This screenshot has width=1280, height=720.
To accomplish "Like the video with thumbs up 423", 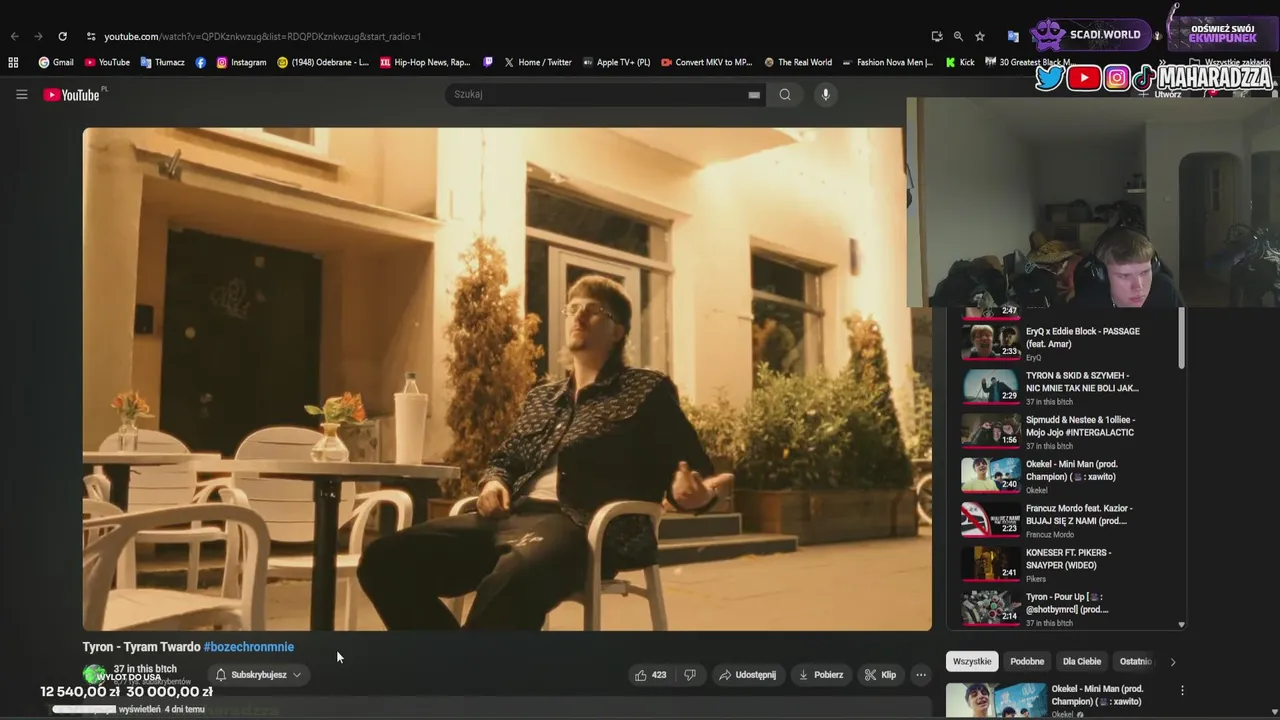I will point(650,675).
